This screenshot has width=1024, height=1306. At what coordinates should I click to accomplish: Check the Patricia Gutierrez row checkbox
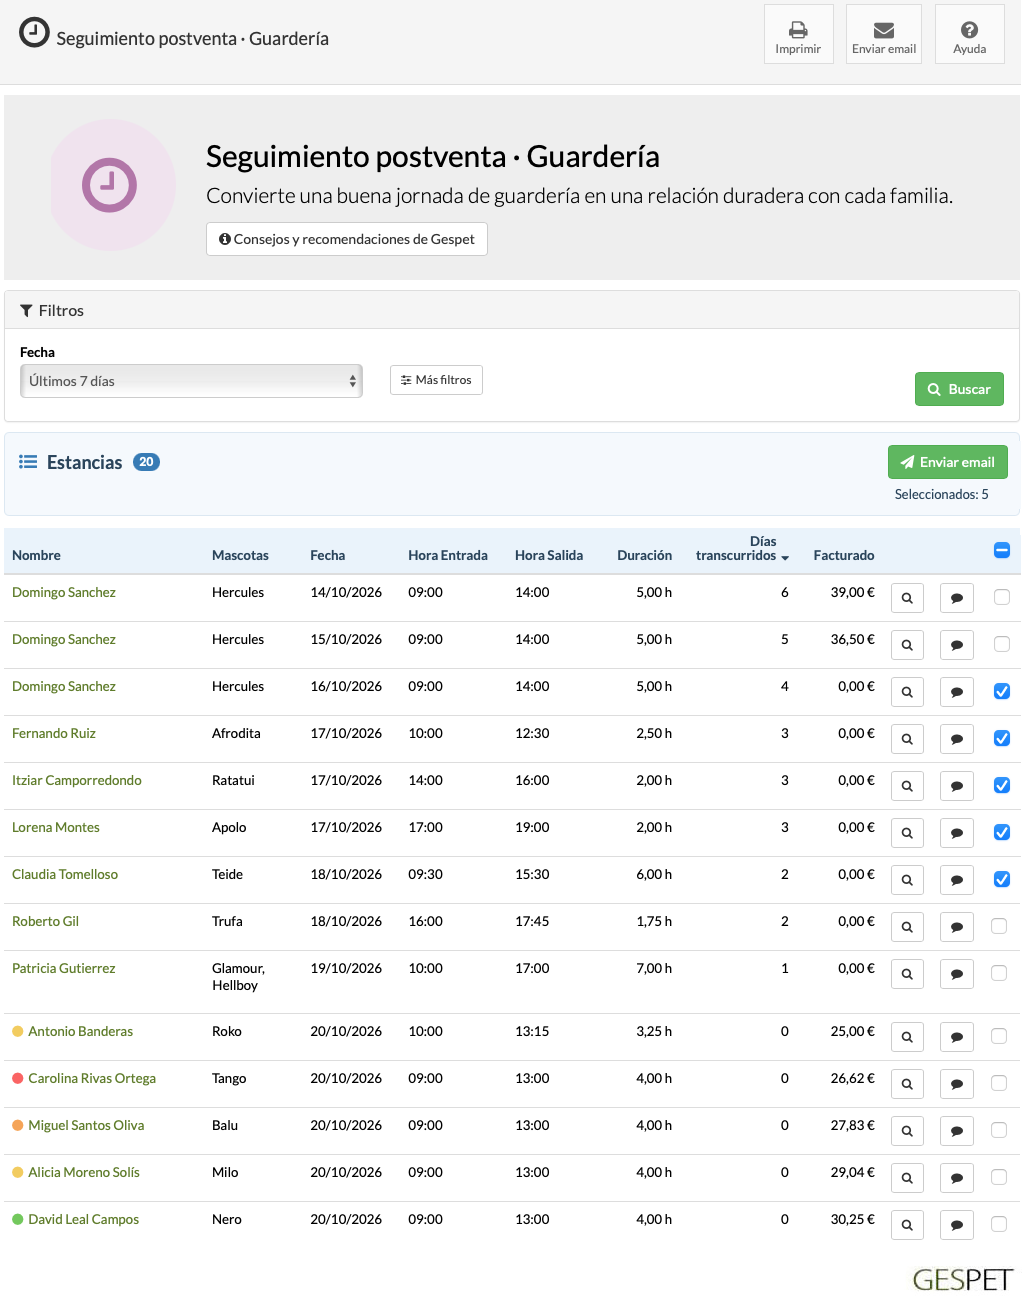point(999,973)
